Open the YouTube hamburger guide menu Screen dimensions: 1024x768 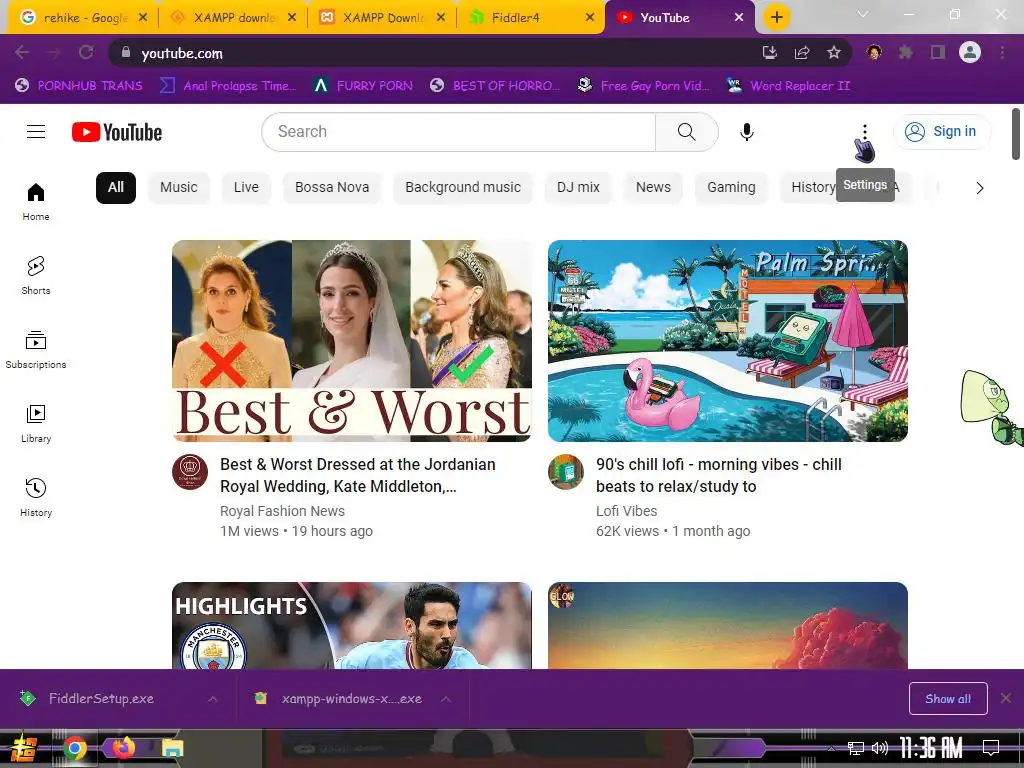pos(36,132)
